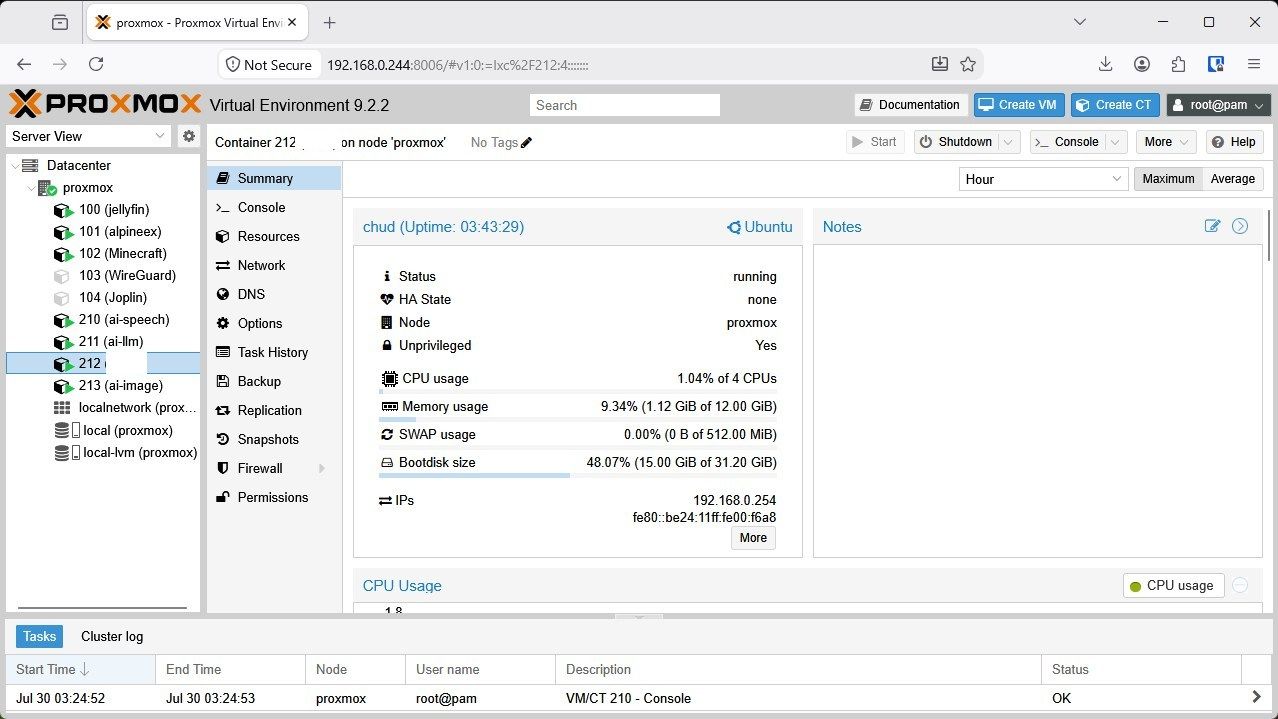
Task: Click the Create CT button
Action: pyautogui.click(x=1115, y=105)
